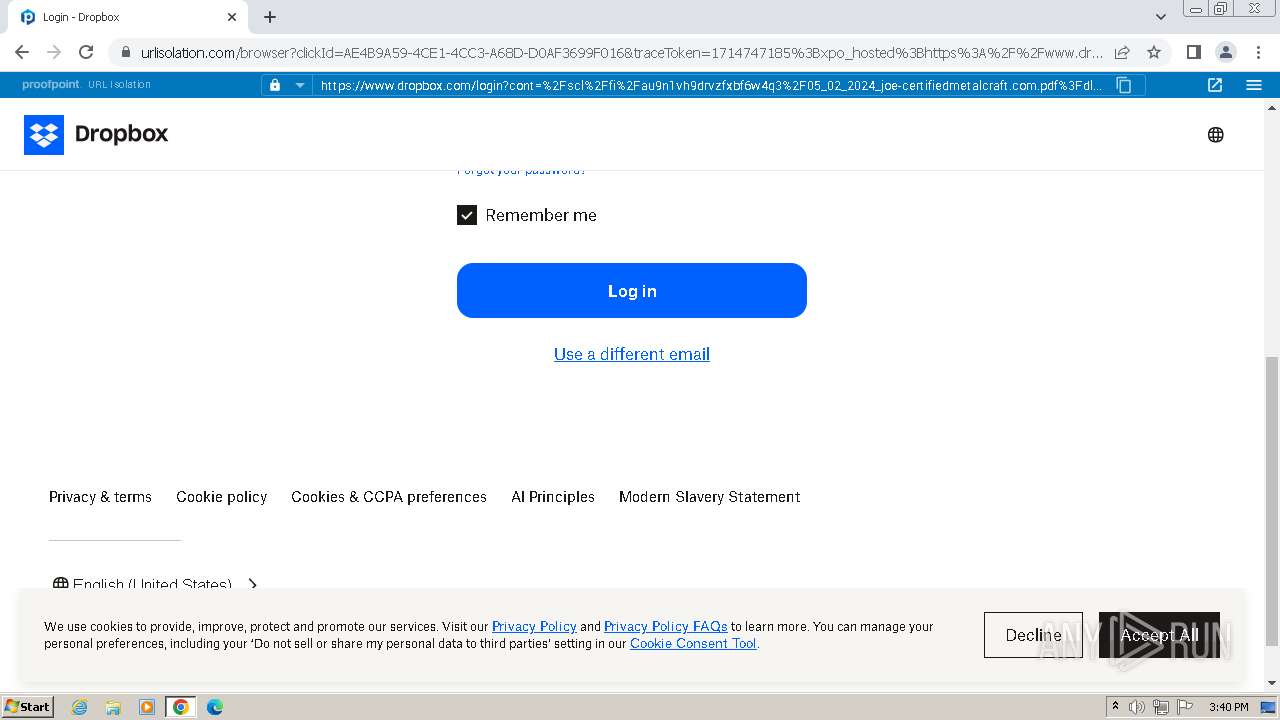Open Chrome three-dot menu
This screenshot has width=1280, height=720.
point(1258,52)
